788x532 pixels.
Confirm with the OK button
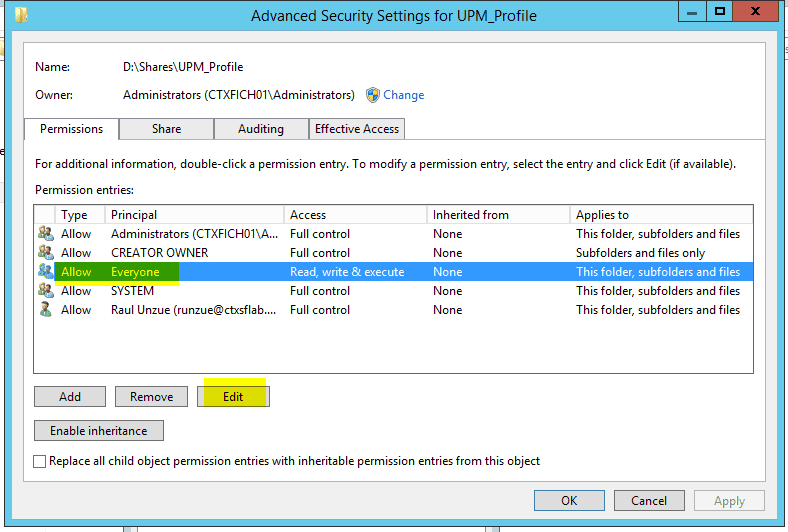569,501
